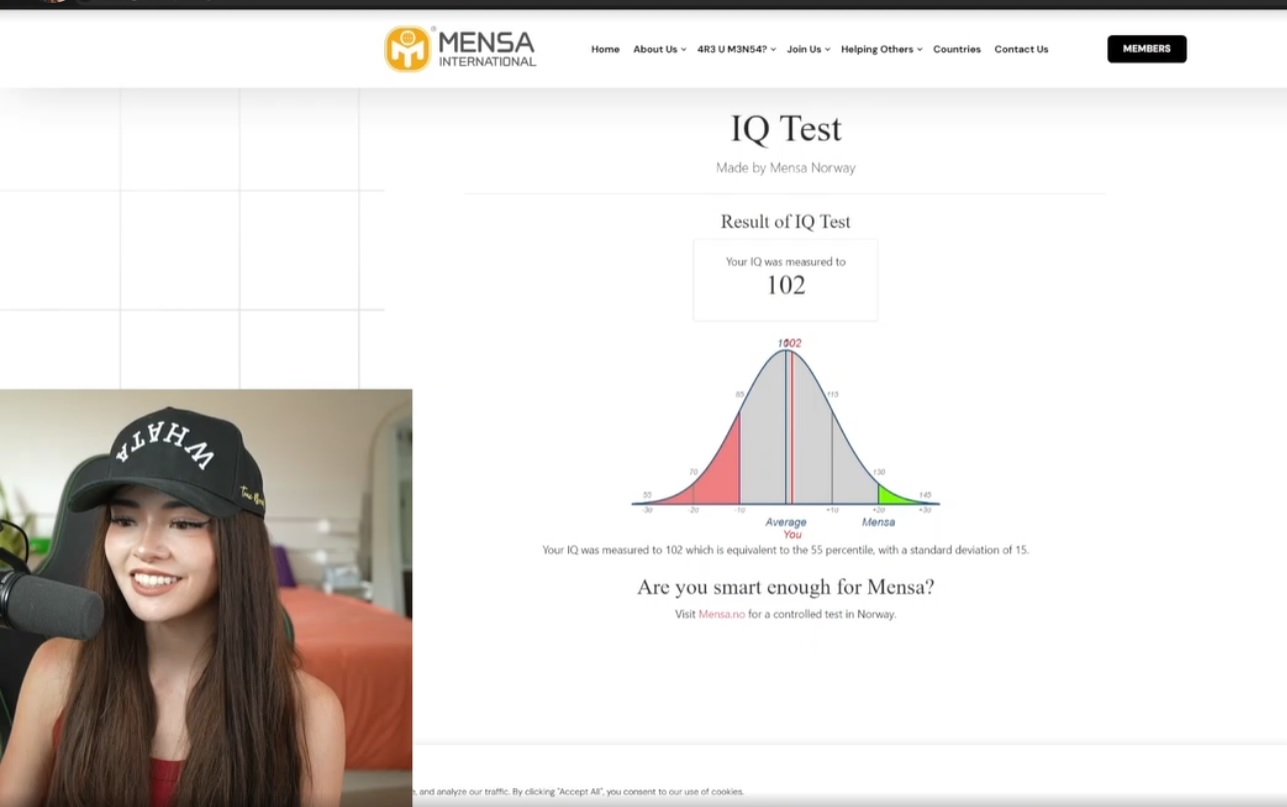Expand the About Us dropdown menu
This screenshot has width=1287, height=807.
(659, 49)
